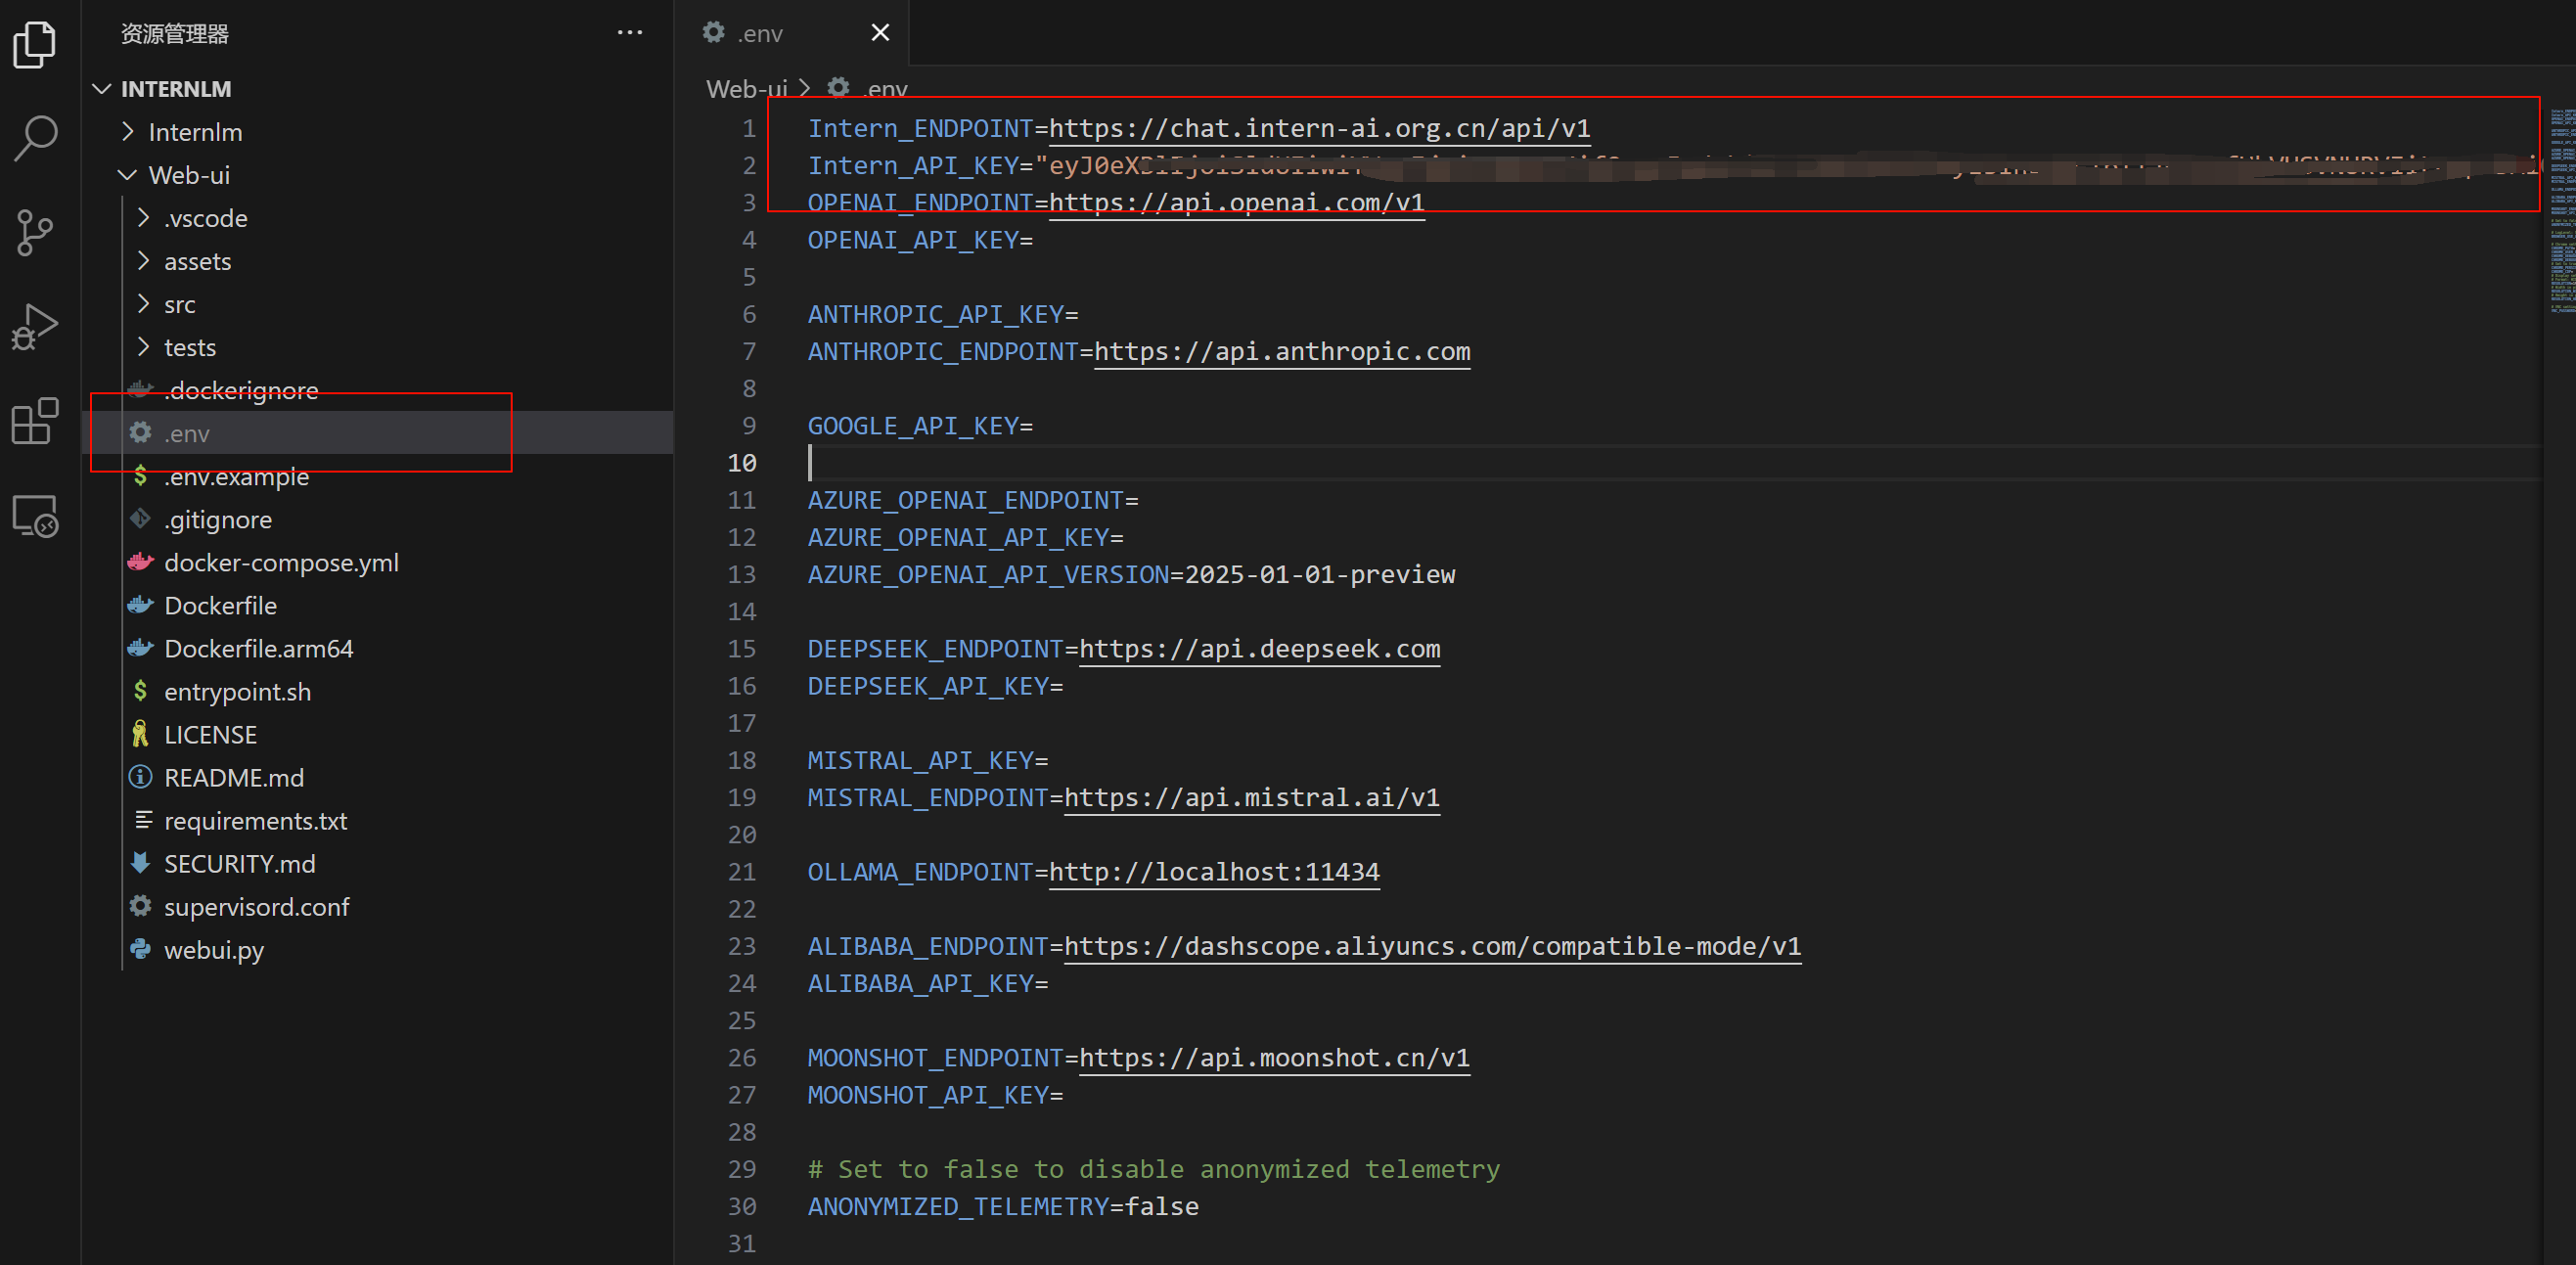Click the explorer panel more actions ellipsis

[x=629, y=33]
